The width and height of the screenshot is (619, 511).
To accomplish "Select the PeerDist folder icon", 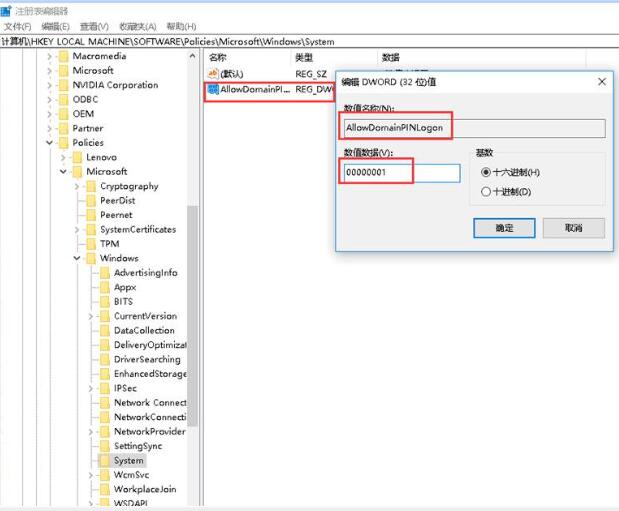I will [91, 201].
